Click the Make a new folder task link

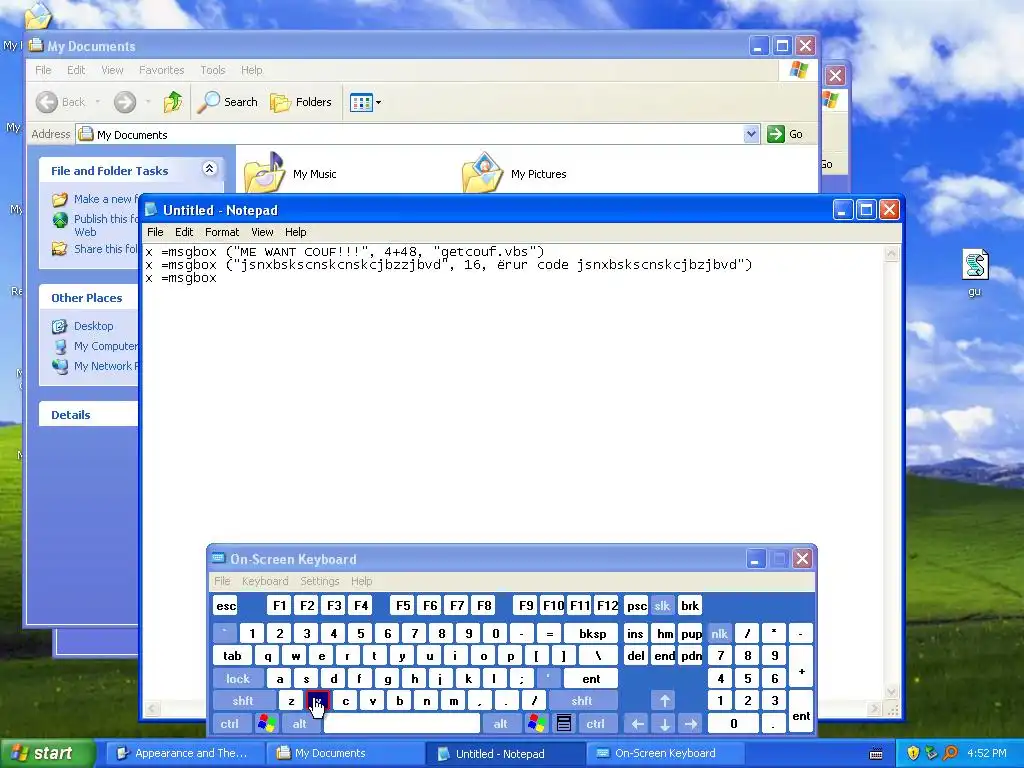[105, 199]
